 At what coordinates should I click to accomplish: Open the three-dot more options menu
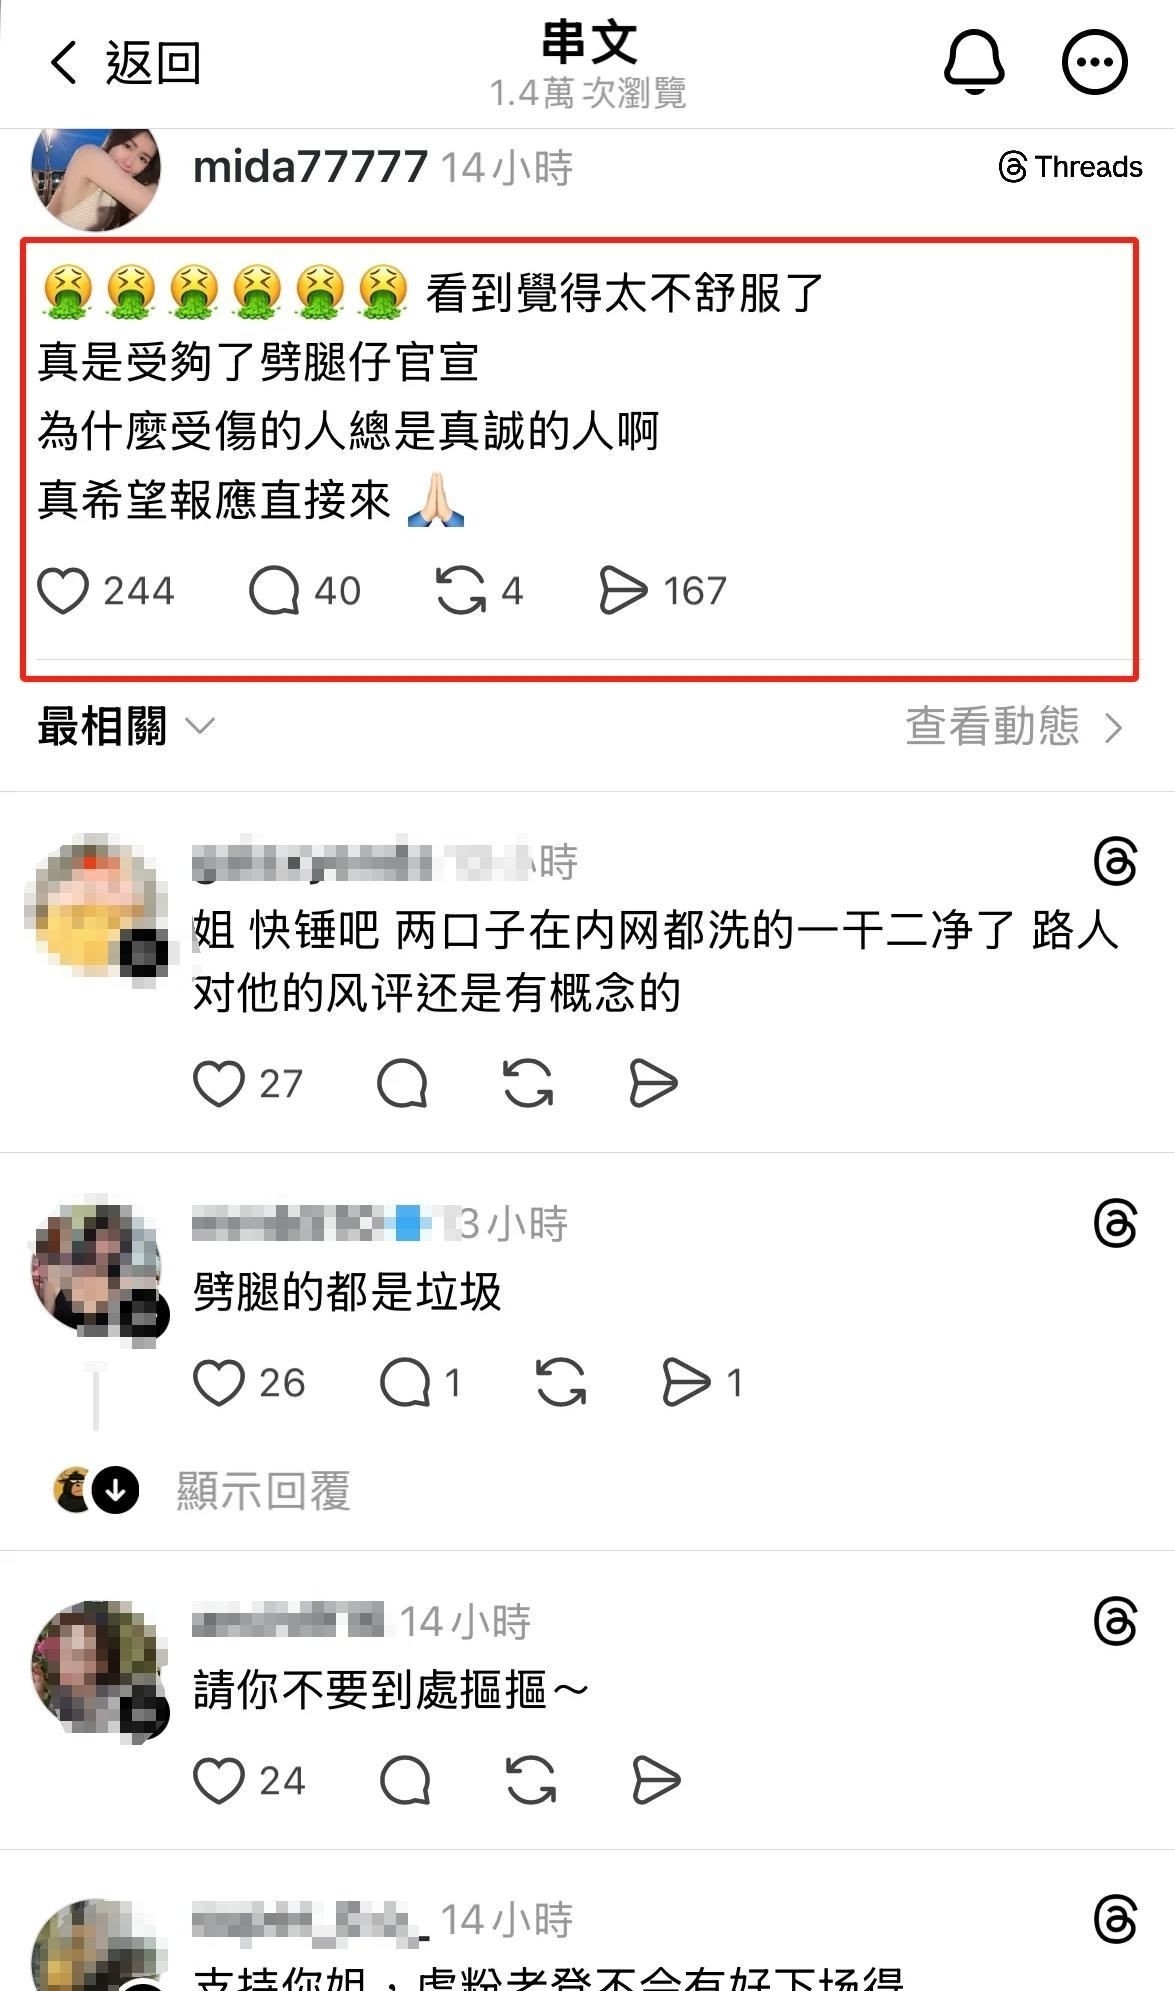1094,62
